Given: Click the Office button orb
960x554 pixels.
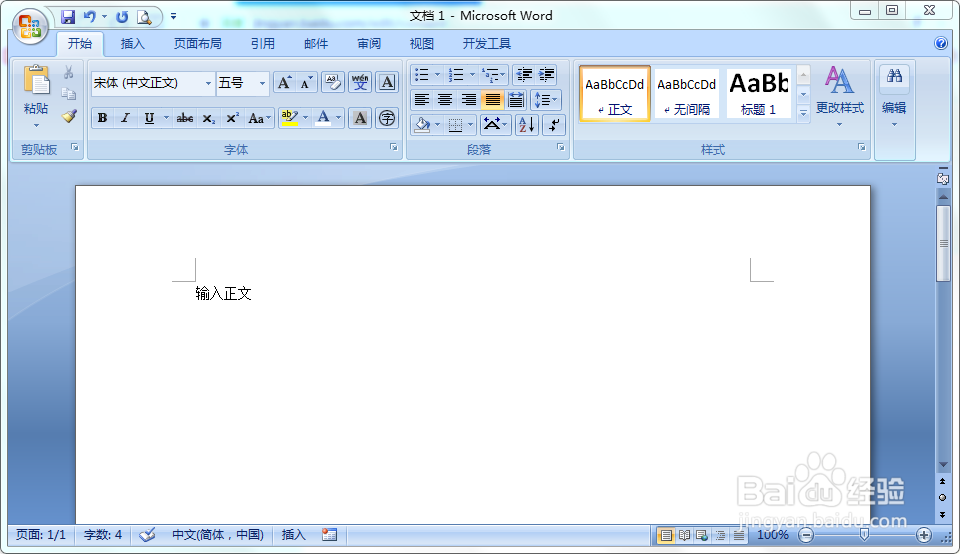Looking at the screenshot, I should click(29, 27).
